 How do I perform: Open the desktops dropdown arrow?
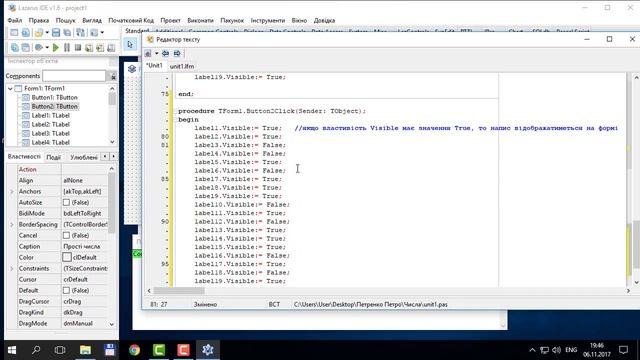tap(102, 32)
